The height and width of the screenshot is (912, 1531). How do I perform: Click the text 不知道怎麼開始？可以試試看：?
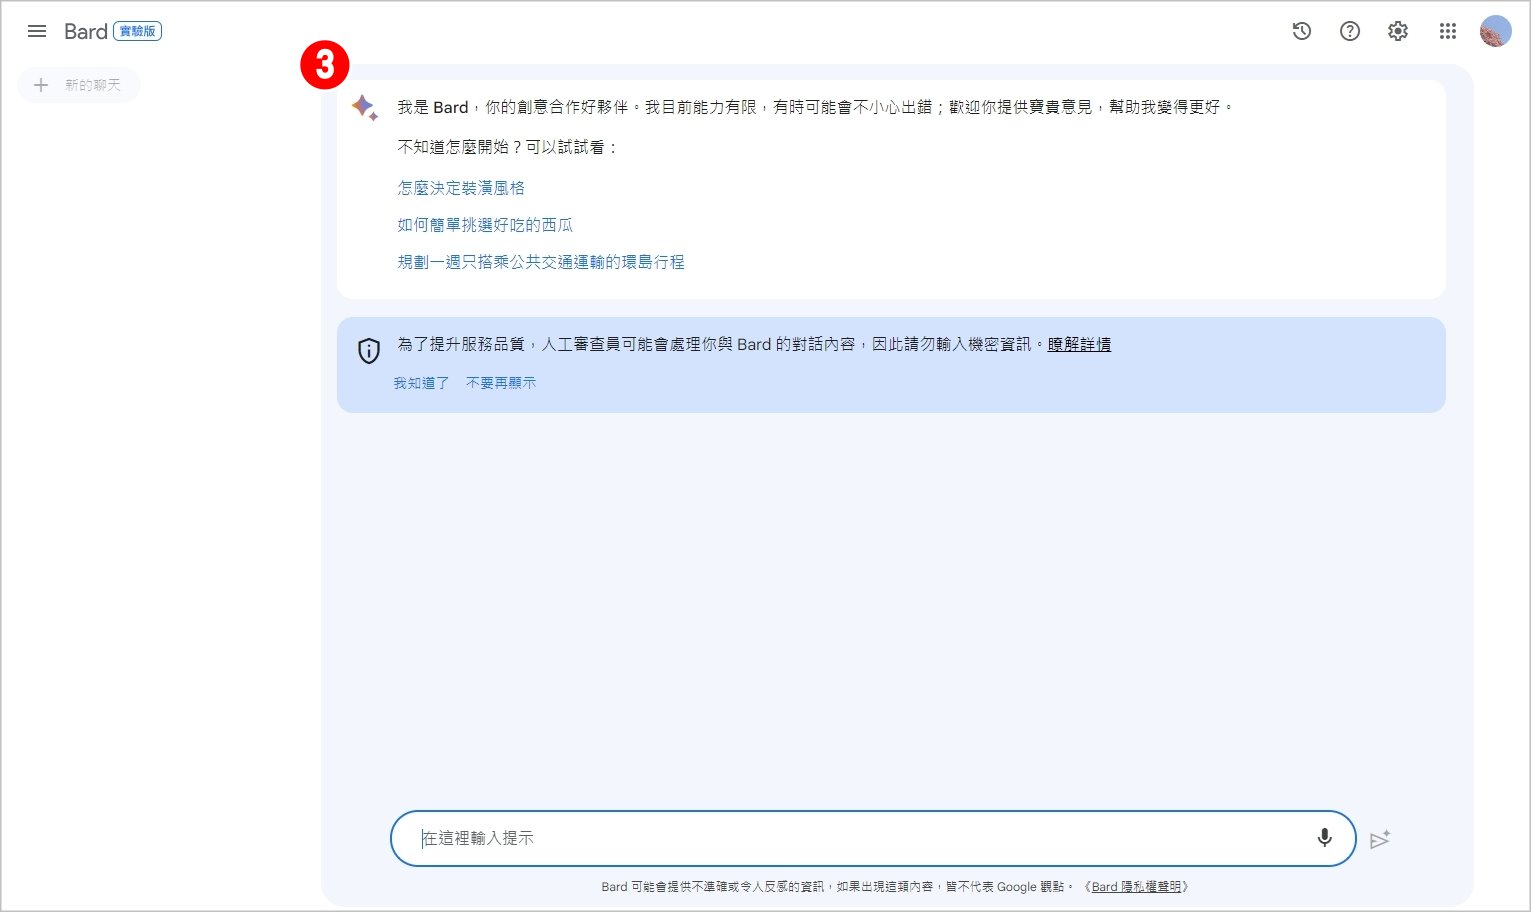point(509,147)
